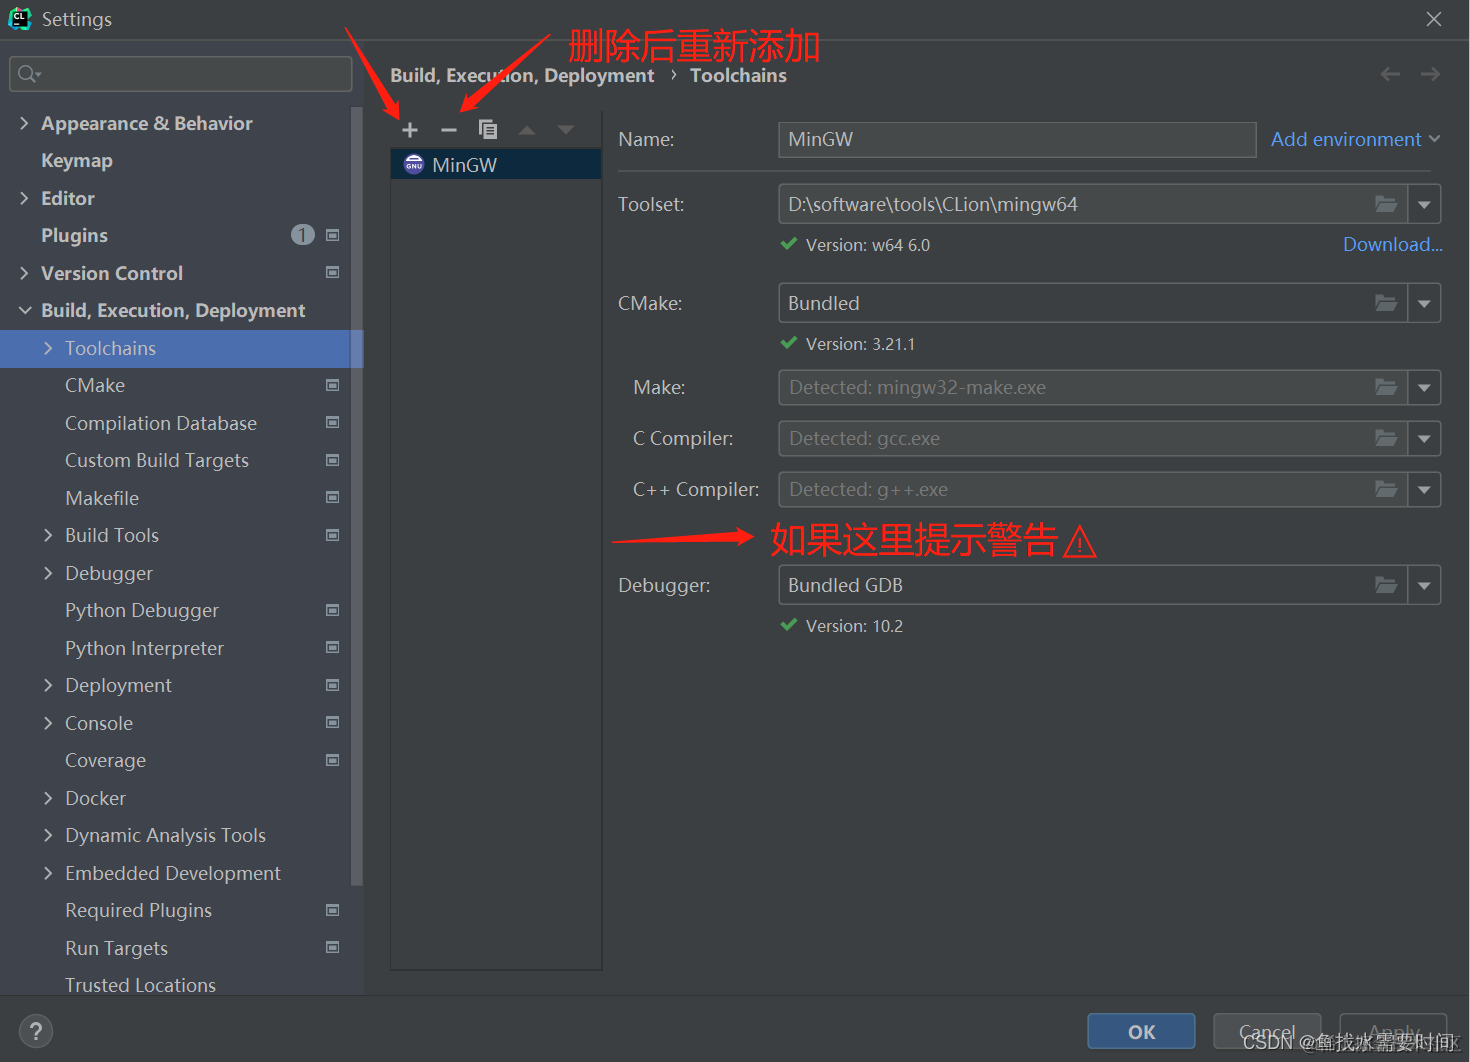The height and width of the screenshot is (1062, 1470).
Task: Add a new toolchain with plus icon
Action: coord(409,130)
